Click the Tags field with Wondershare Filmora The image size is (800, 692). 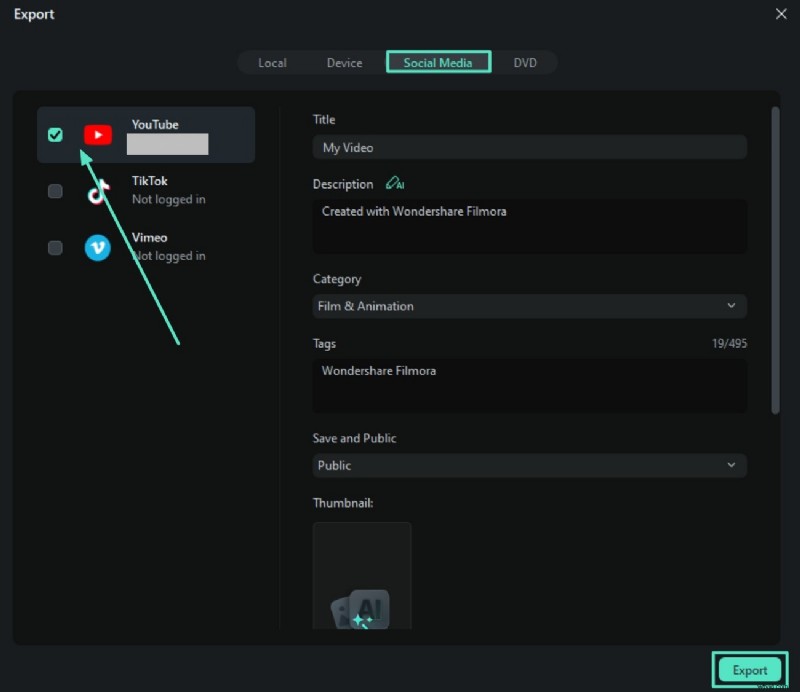coord(529,385)
